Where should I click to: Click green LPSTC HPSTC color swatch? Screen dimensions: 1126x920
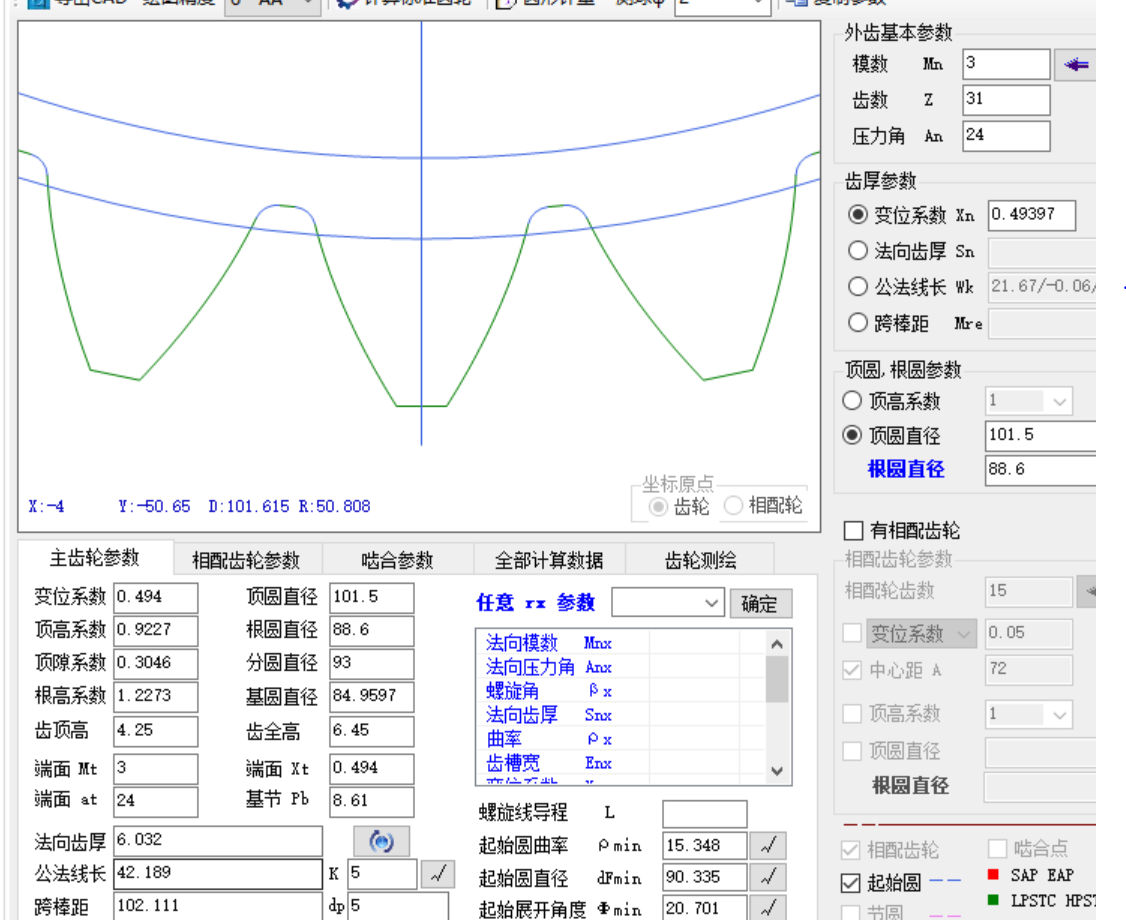click(x=993, y=900)
